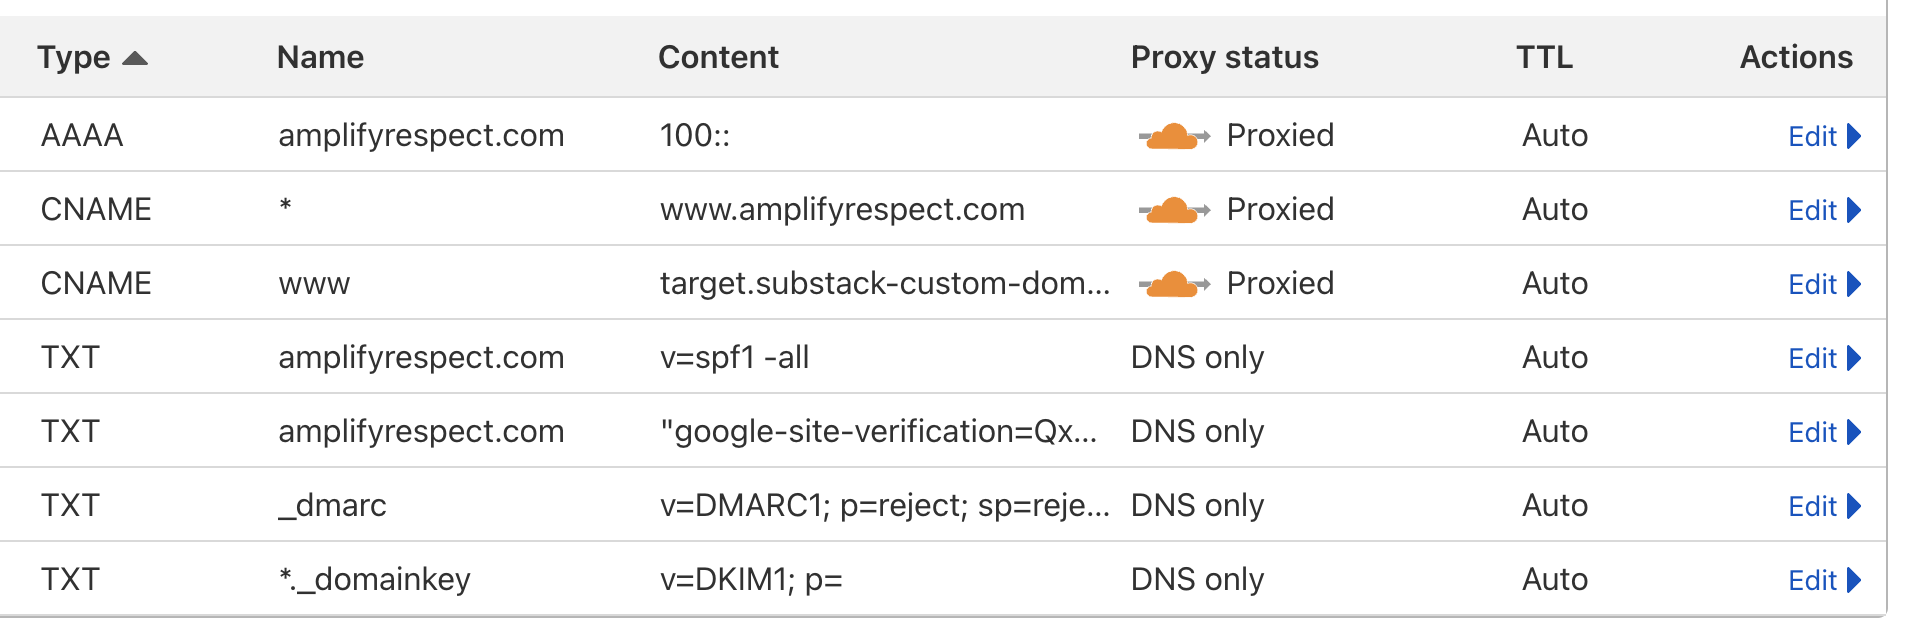Expand Edit arrow for the wildcard CNAME record

coord(1854,210)
